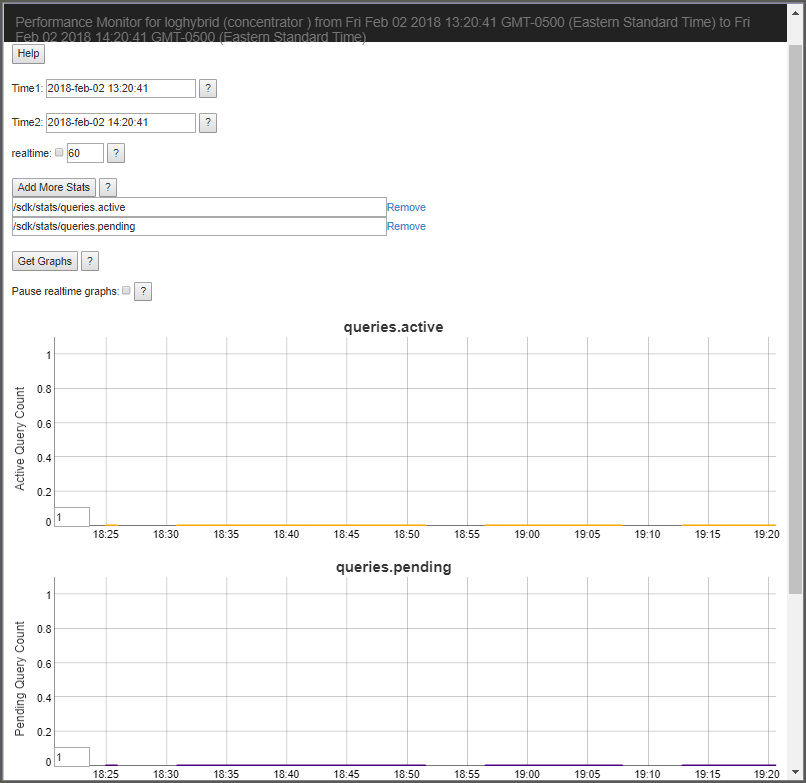Open help for Pause realtime graphs

(142, 291)
